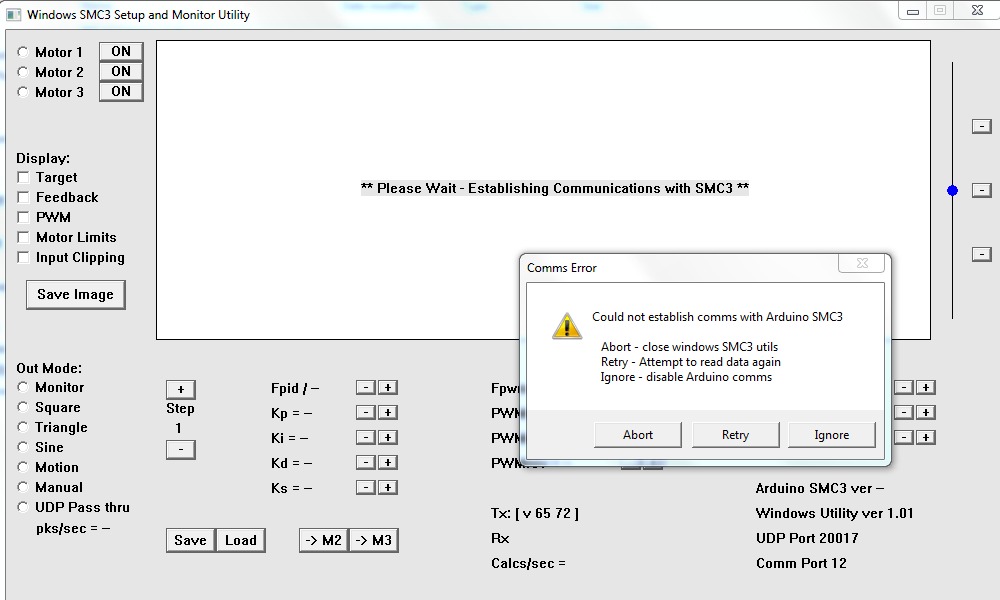The image size is (1000, 600).
Task: Click the Load parameters button
Action: [240, 540]
